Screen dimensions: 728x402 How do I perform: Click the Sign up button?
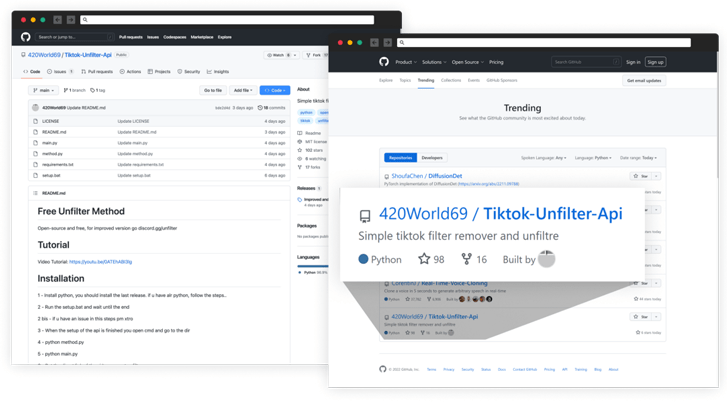(x=655, y=62)
